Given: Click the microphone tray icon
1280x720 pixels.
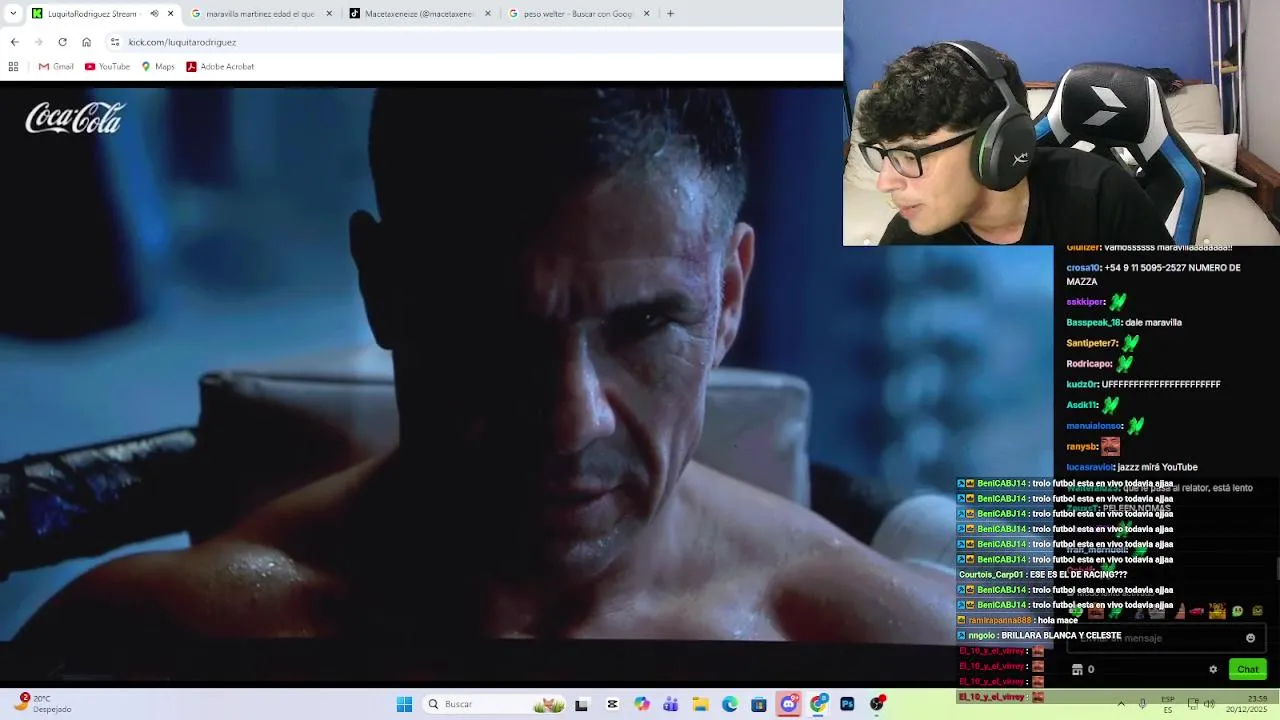Looking at the screenshot, I should 1142,704.
